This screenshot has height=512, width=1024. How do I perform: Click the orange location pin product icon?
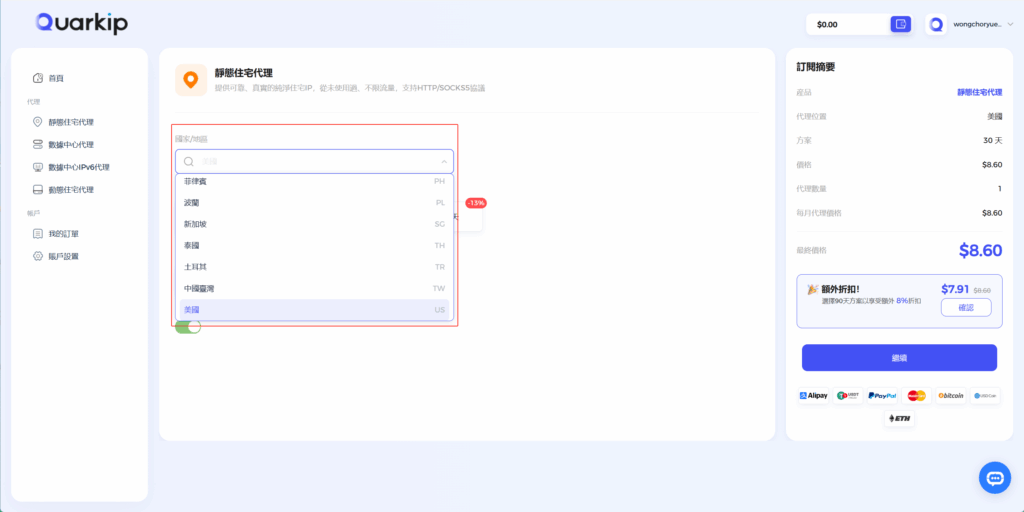pyautogui.click(x=191, y=80)
